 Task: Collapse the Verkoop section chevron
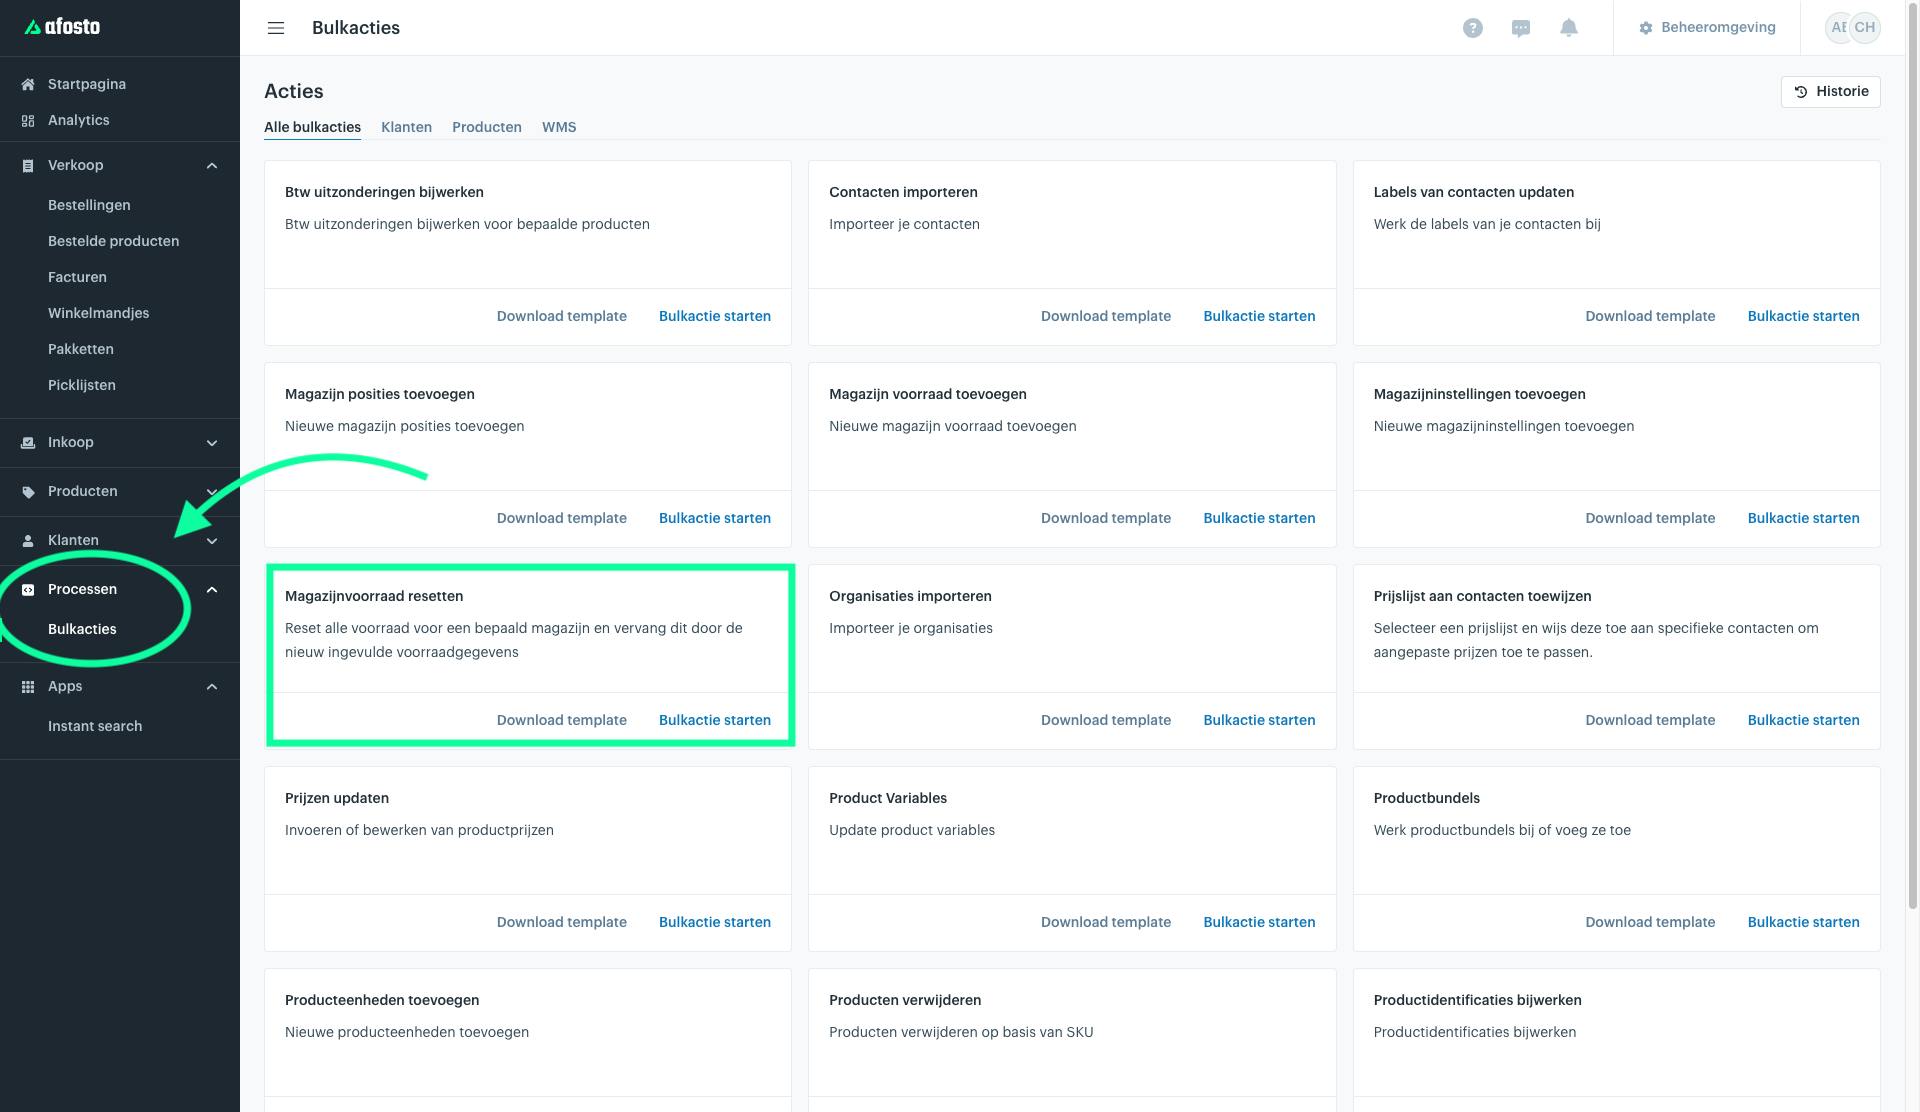pos(212,165)
